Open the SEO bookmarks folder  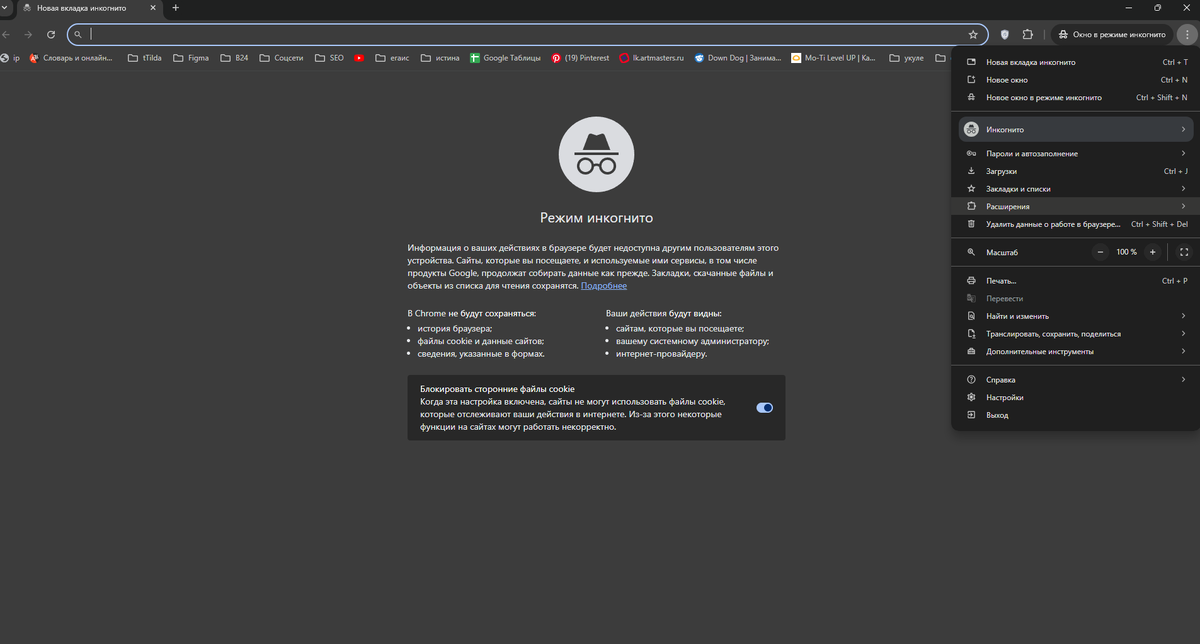tap(328, 58)
